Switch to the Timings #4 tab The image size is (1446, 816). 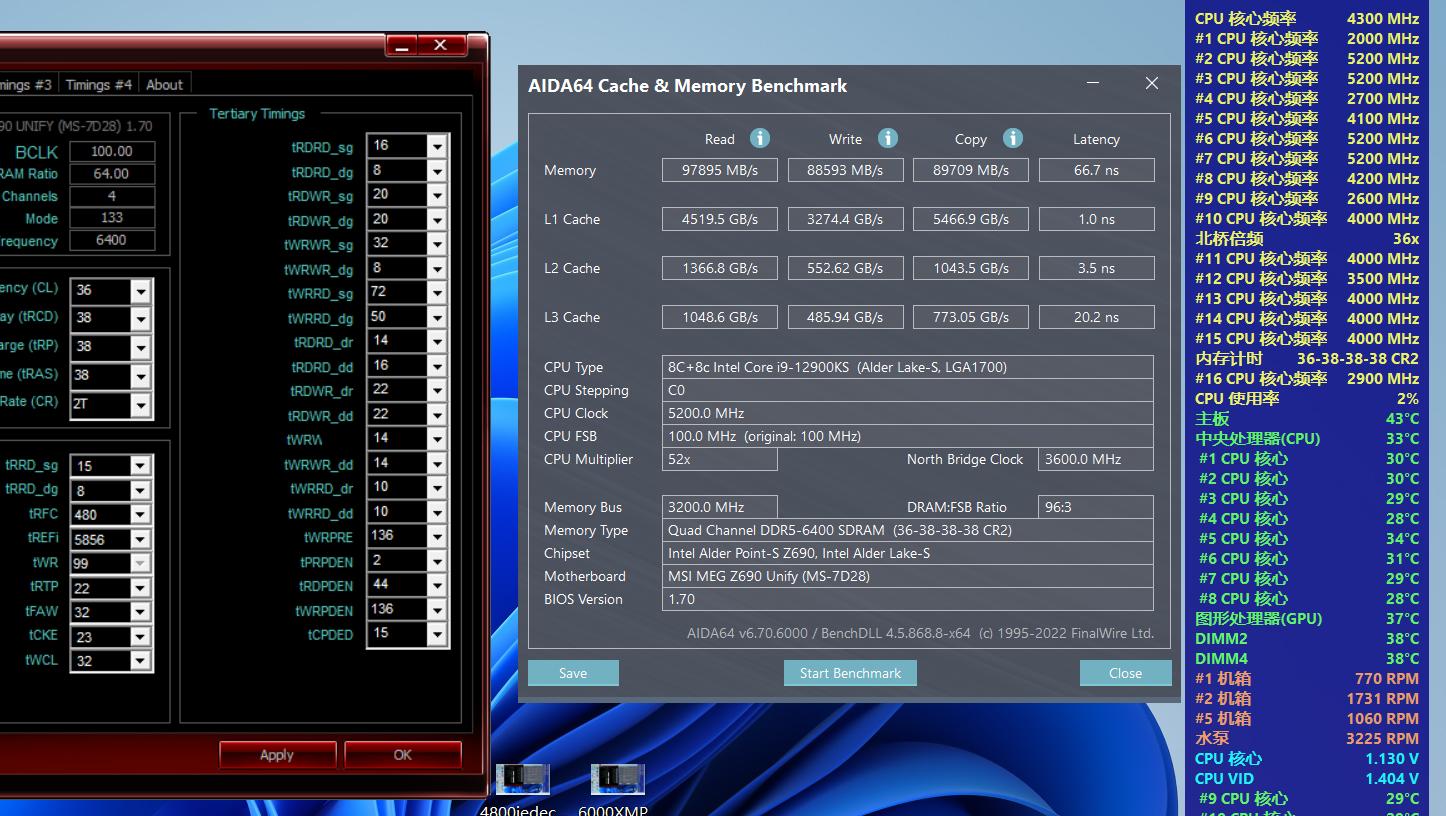coord(98,85)
